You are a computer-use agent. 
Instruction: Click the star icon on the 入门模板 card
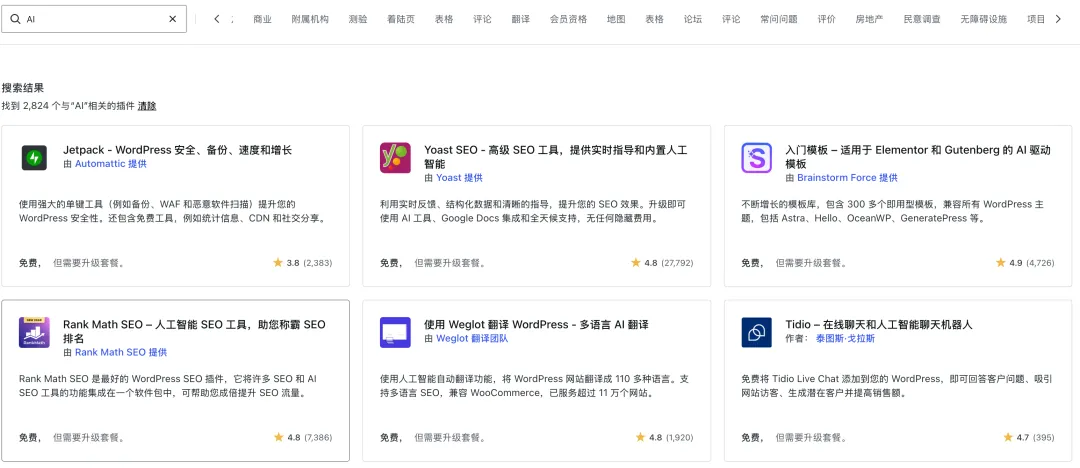(x=1001, y=263)
